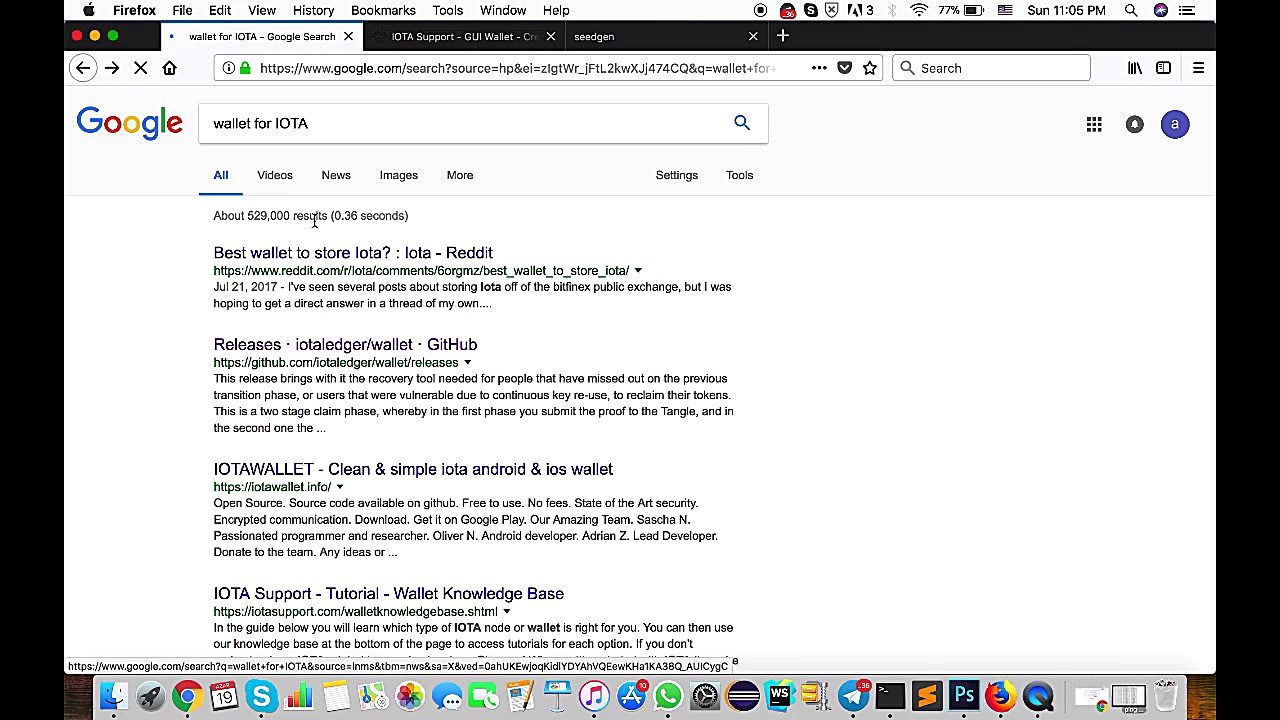Screen dimensions: 1280x720
Task: Switch to the IOTA Support tab
Action: click(463, 36)
